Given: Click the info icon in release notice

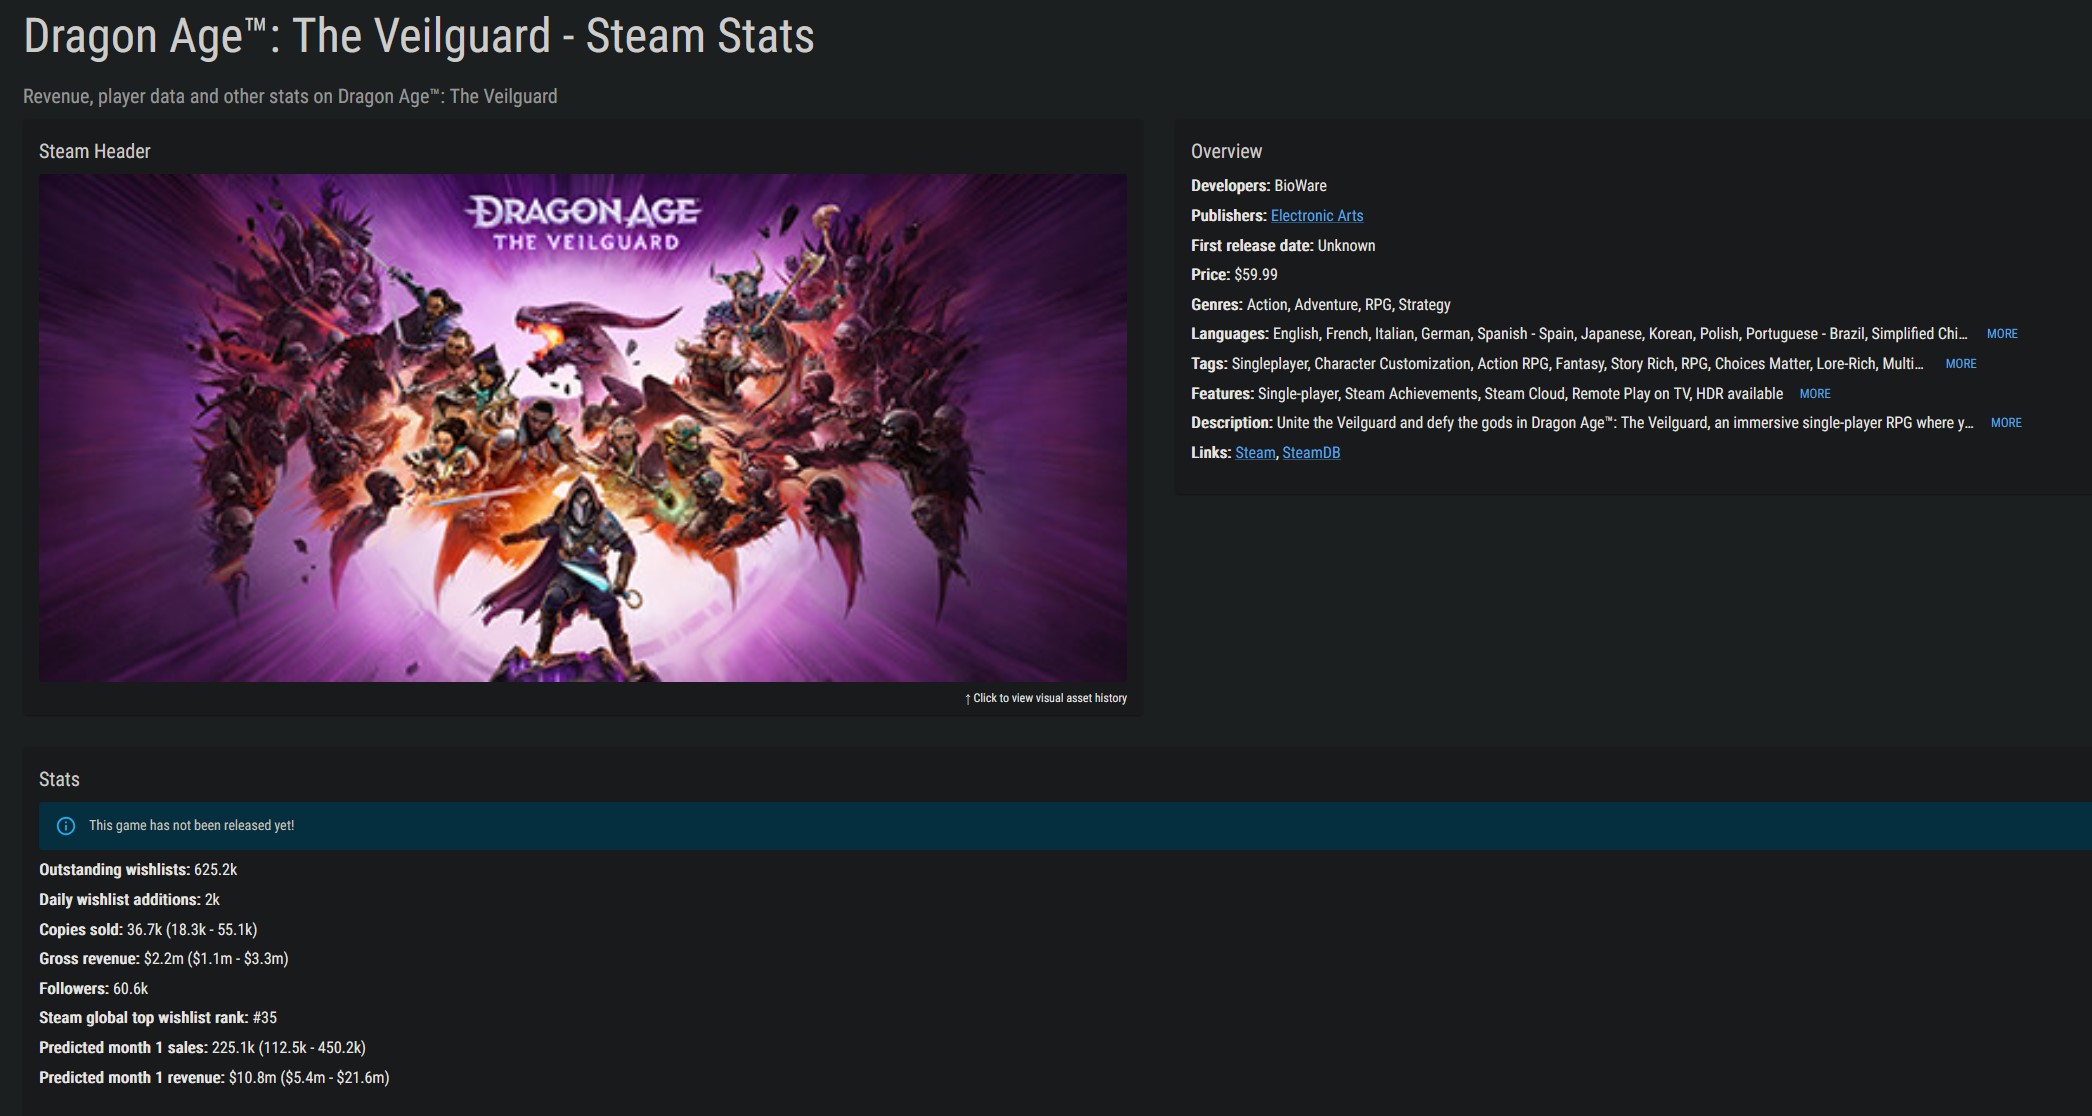Looking at the screenshot, I should 66,826.
